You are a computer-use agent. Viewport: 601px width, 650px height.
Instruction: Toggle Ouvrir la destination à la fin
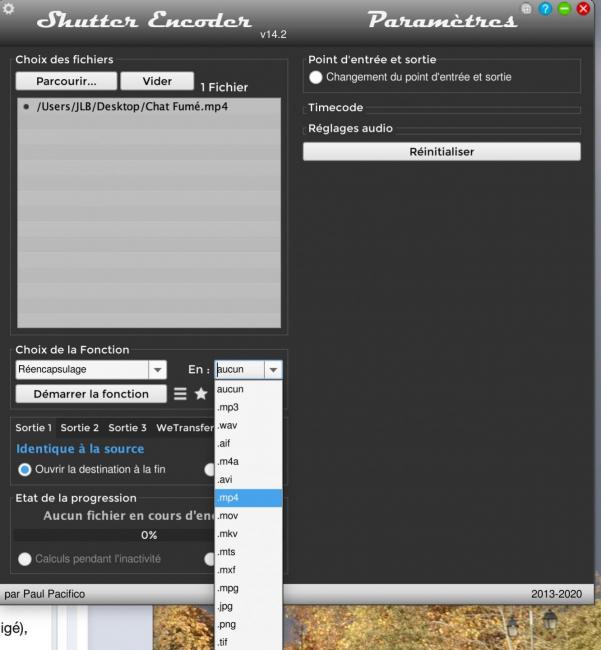pos(24,469)
